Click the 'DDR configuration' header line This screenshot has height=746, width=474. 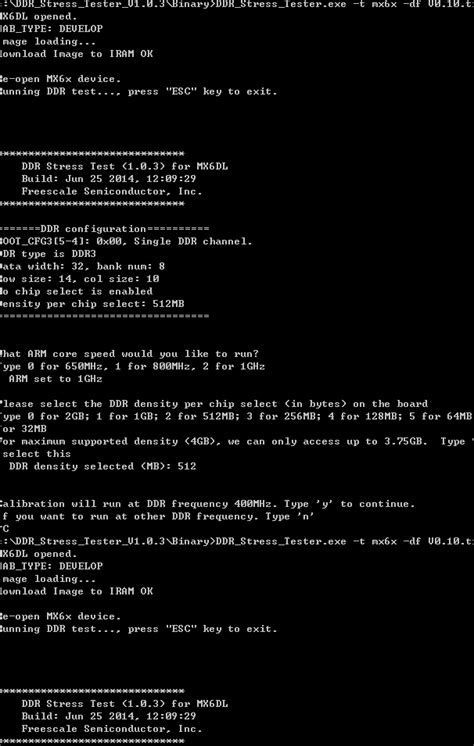104,229
